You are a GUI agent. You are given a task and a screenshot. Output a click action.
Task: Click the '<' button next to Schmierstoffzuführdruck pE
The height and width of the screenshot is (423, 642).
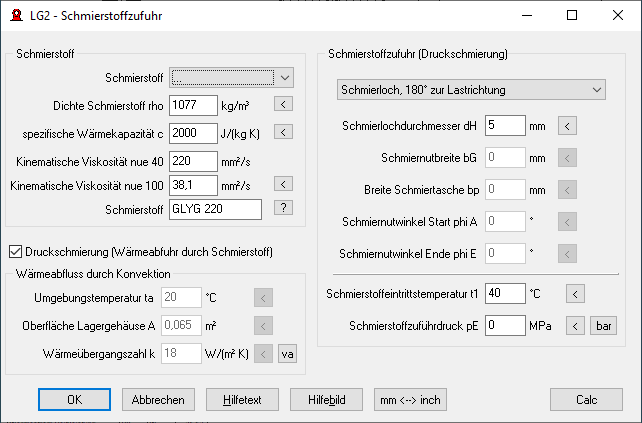[x=575, y=325]
